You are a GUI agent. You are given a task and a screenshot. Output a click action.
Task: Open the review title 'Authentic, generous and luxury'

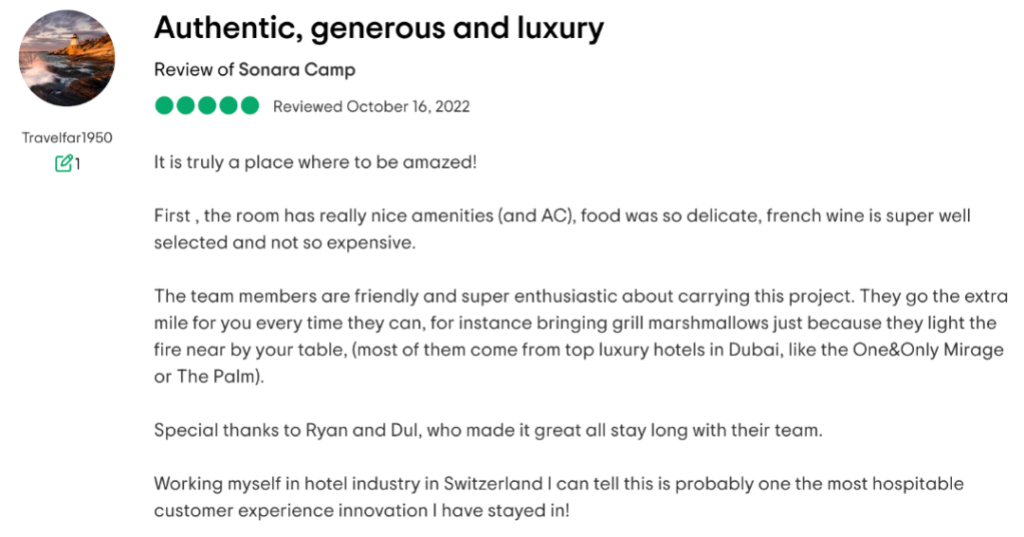(379, 28)
